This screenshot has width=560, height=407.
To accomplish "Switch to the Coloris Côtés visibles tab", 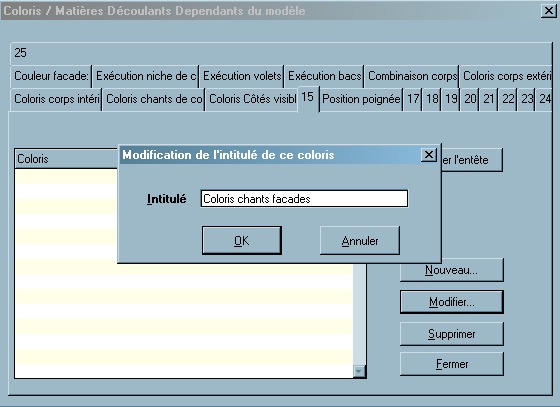I will tap(252, 99).
